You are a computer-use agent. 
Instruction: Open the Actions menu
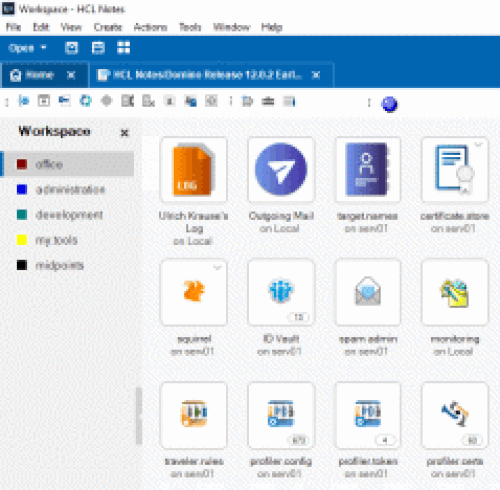pos(150,27)
